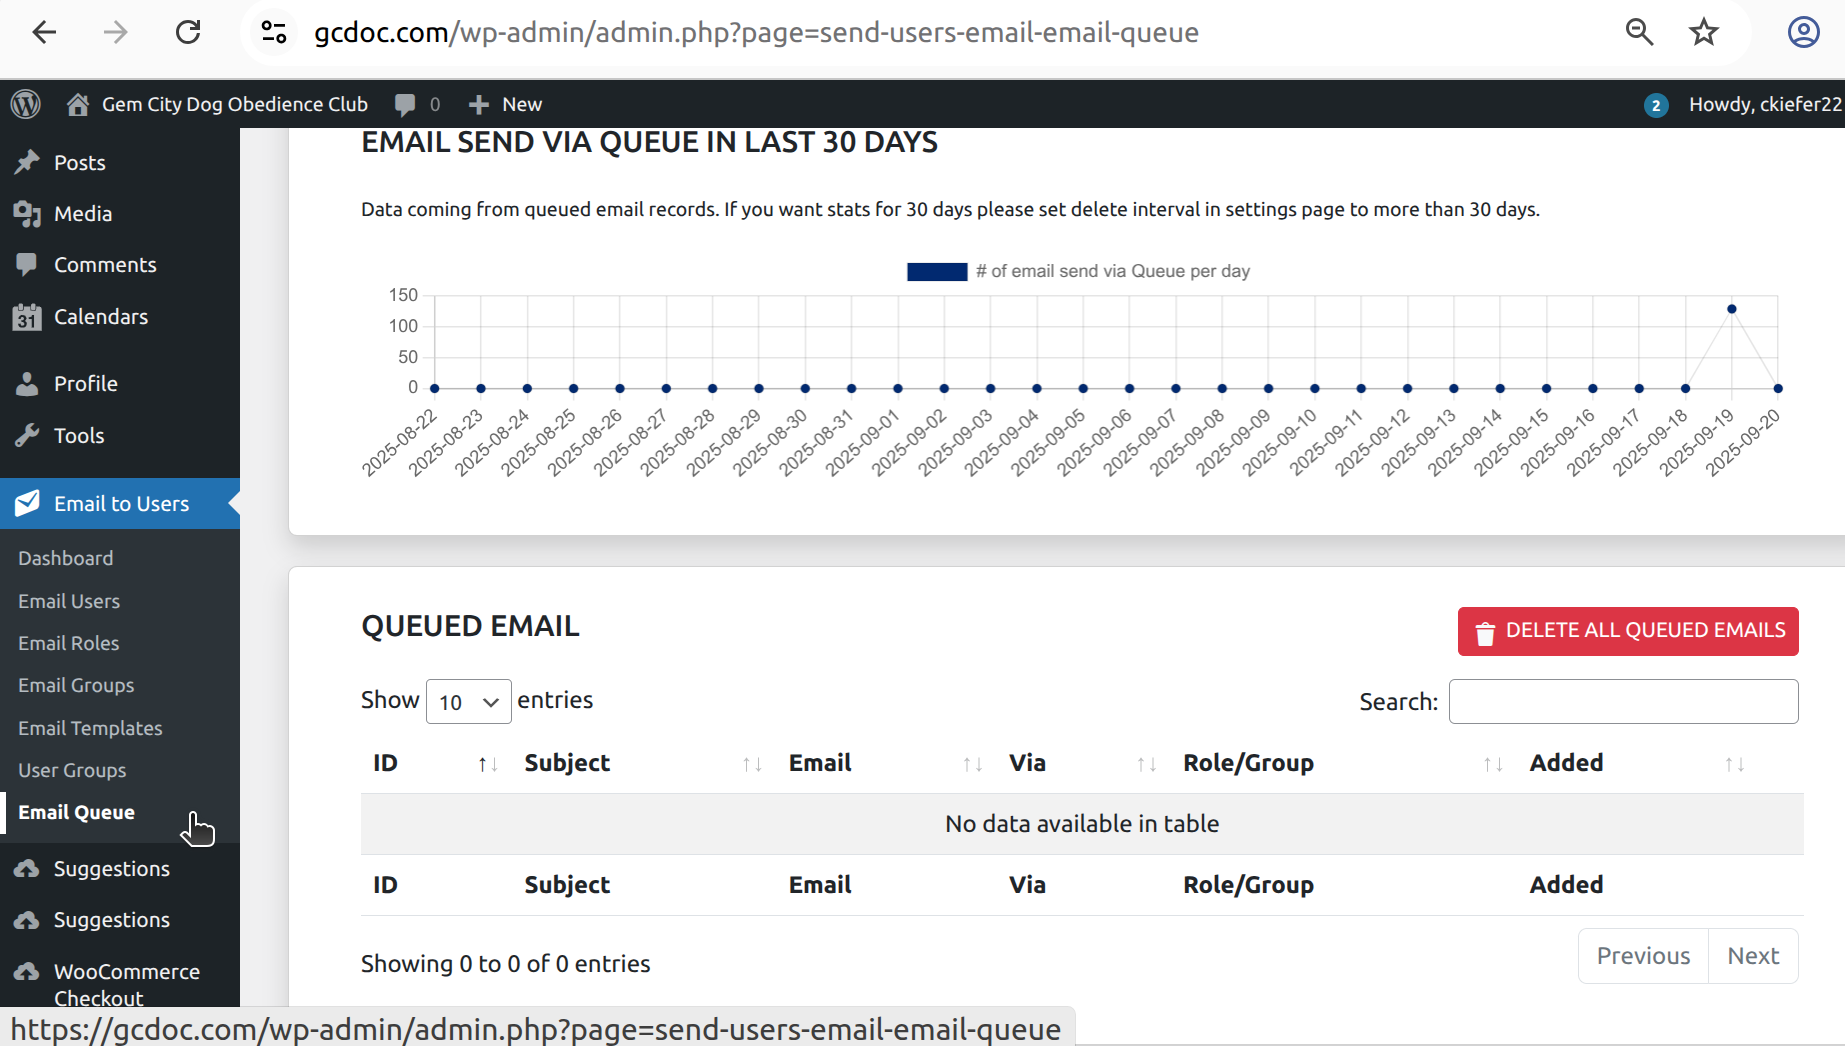Open the Show entries dropdown

(x=468, y=702)
